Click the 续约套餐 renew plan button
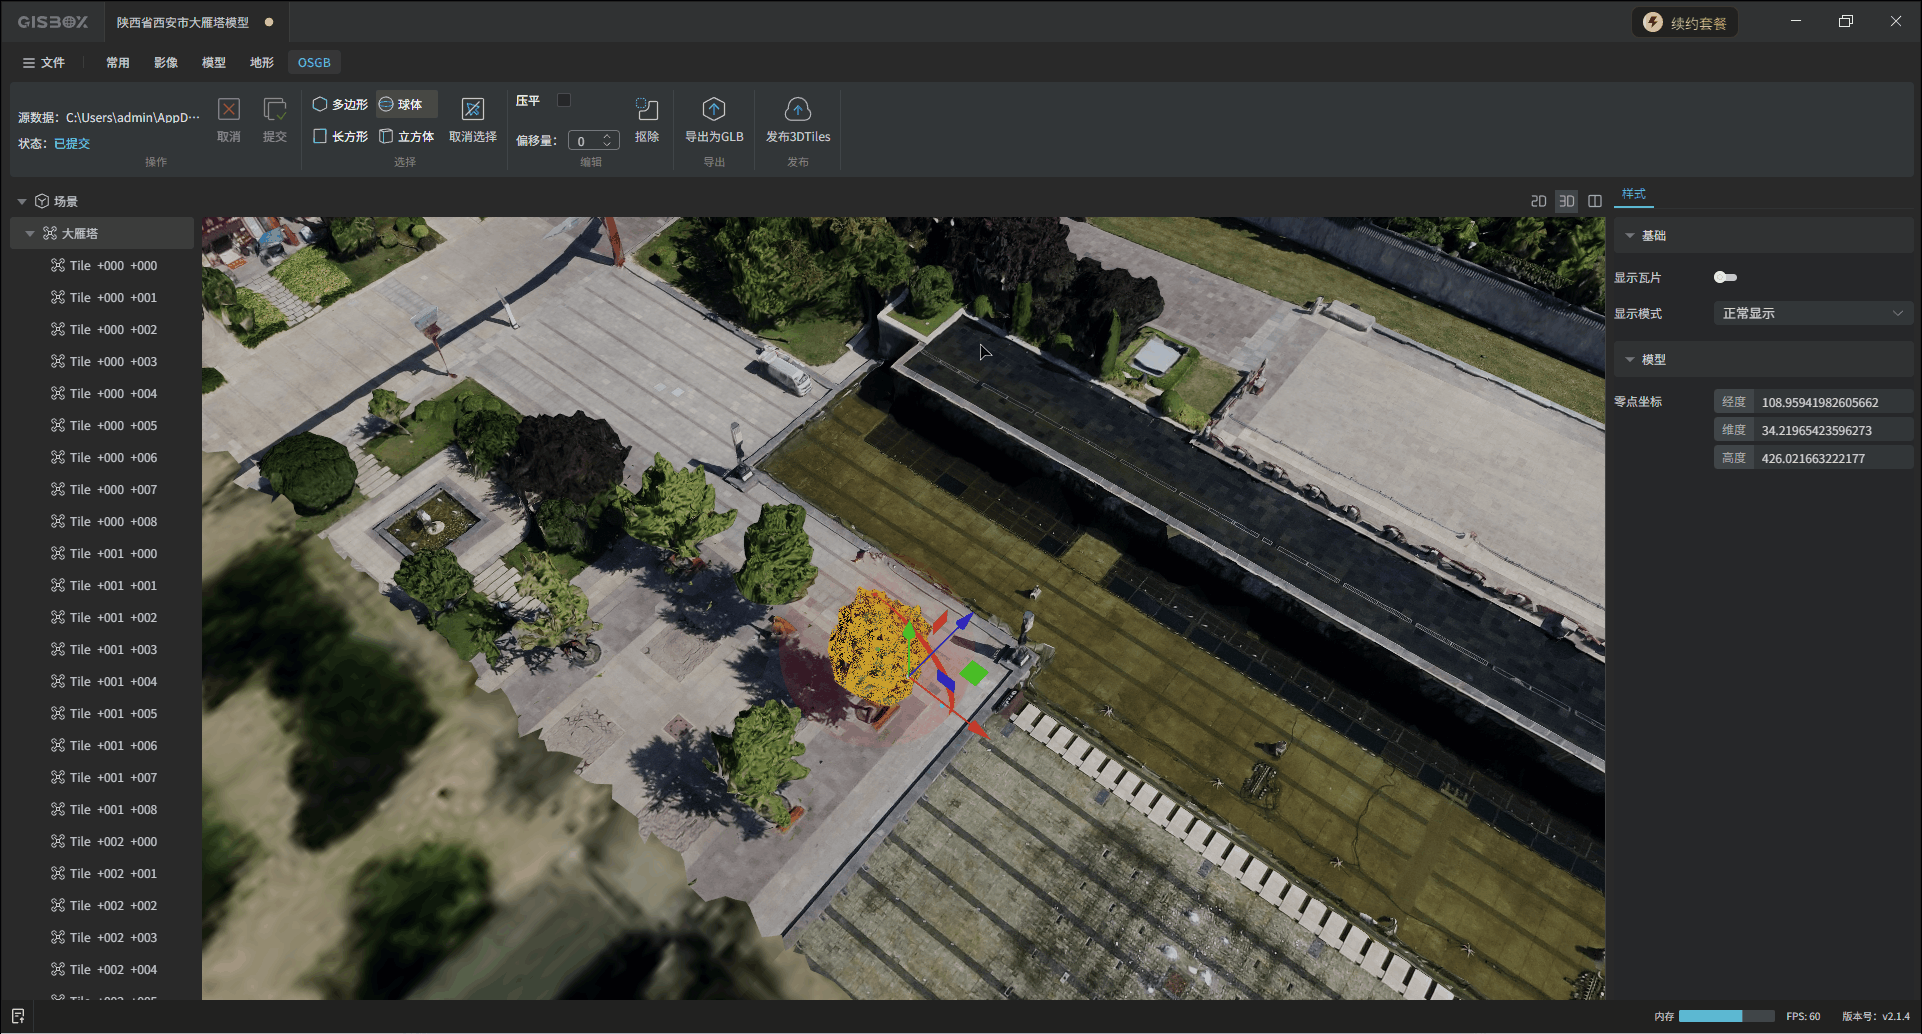The width and height of the screenshot is (1922, 1034). pyautogui.click(x=1685, y=22)
